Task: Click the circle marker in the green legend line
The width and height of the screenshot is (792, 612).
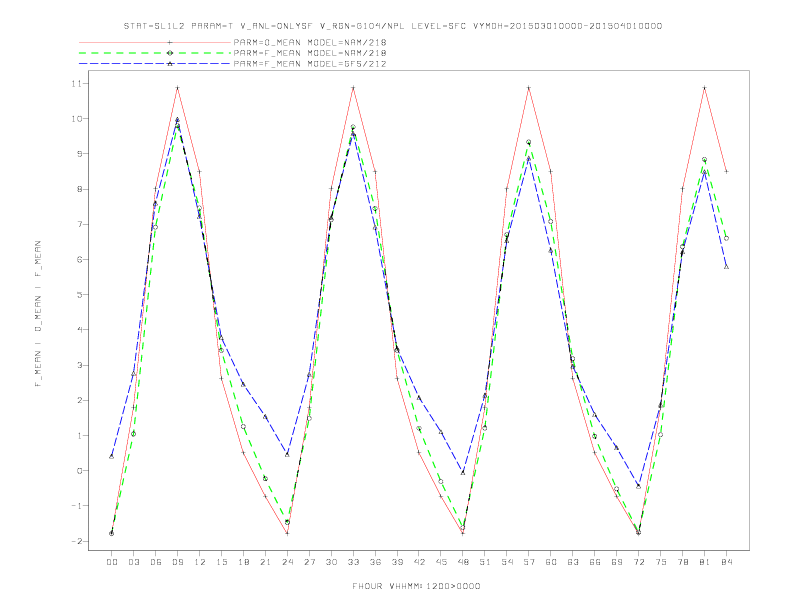Action: click(170, 53)
